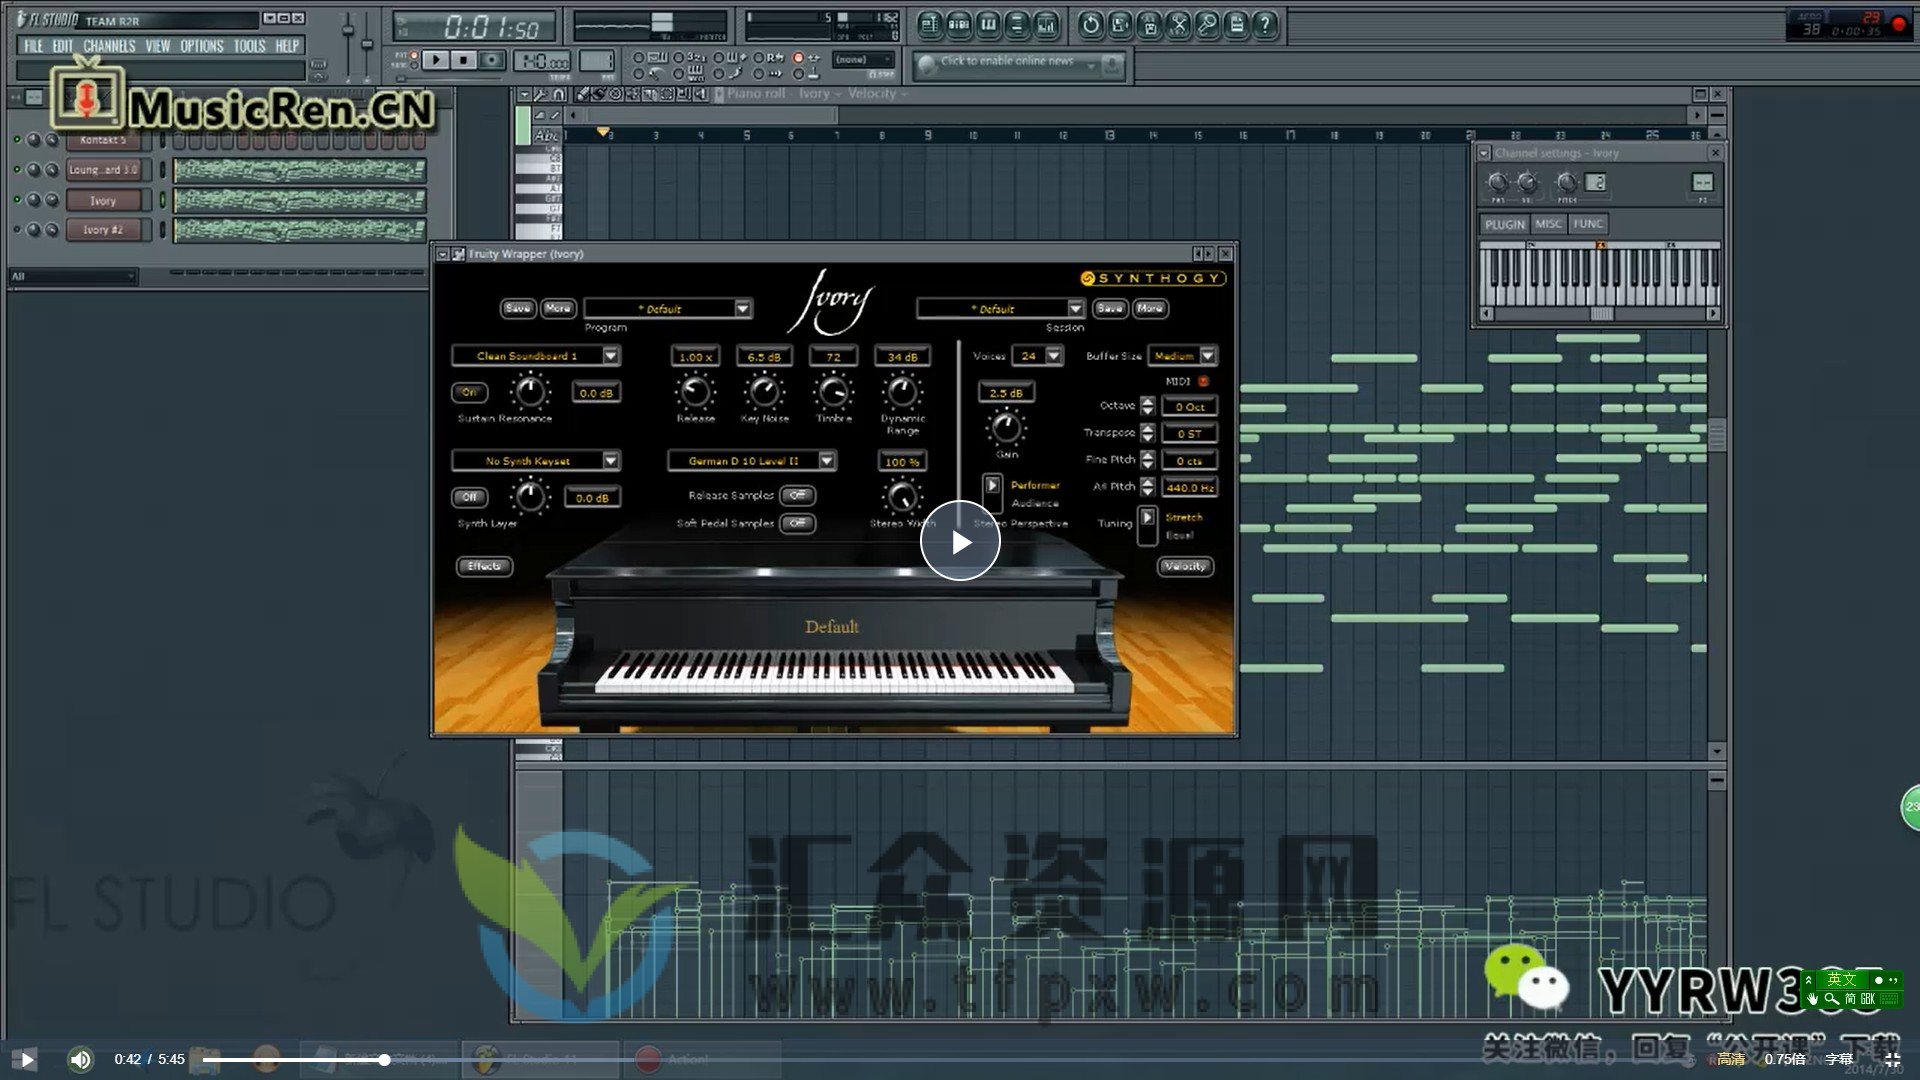This screenshot has width=1920, height=1080.
Task: Select the Loung..ard 3.0 channel button
Action: point(103,170)
